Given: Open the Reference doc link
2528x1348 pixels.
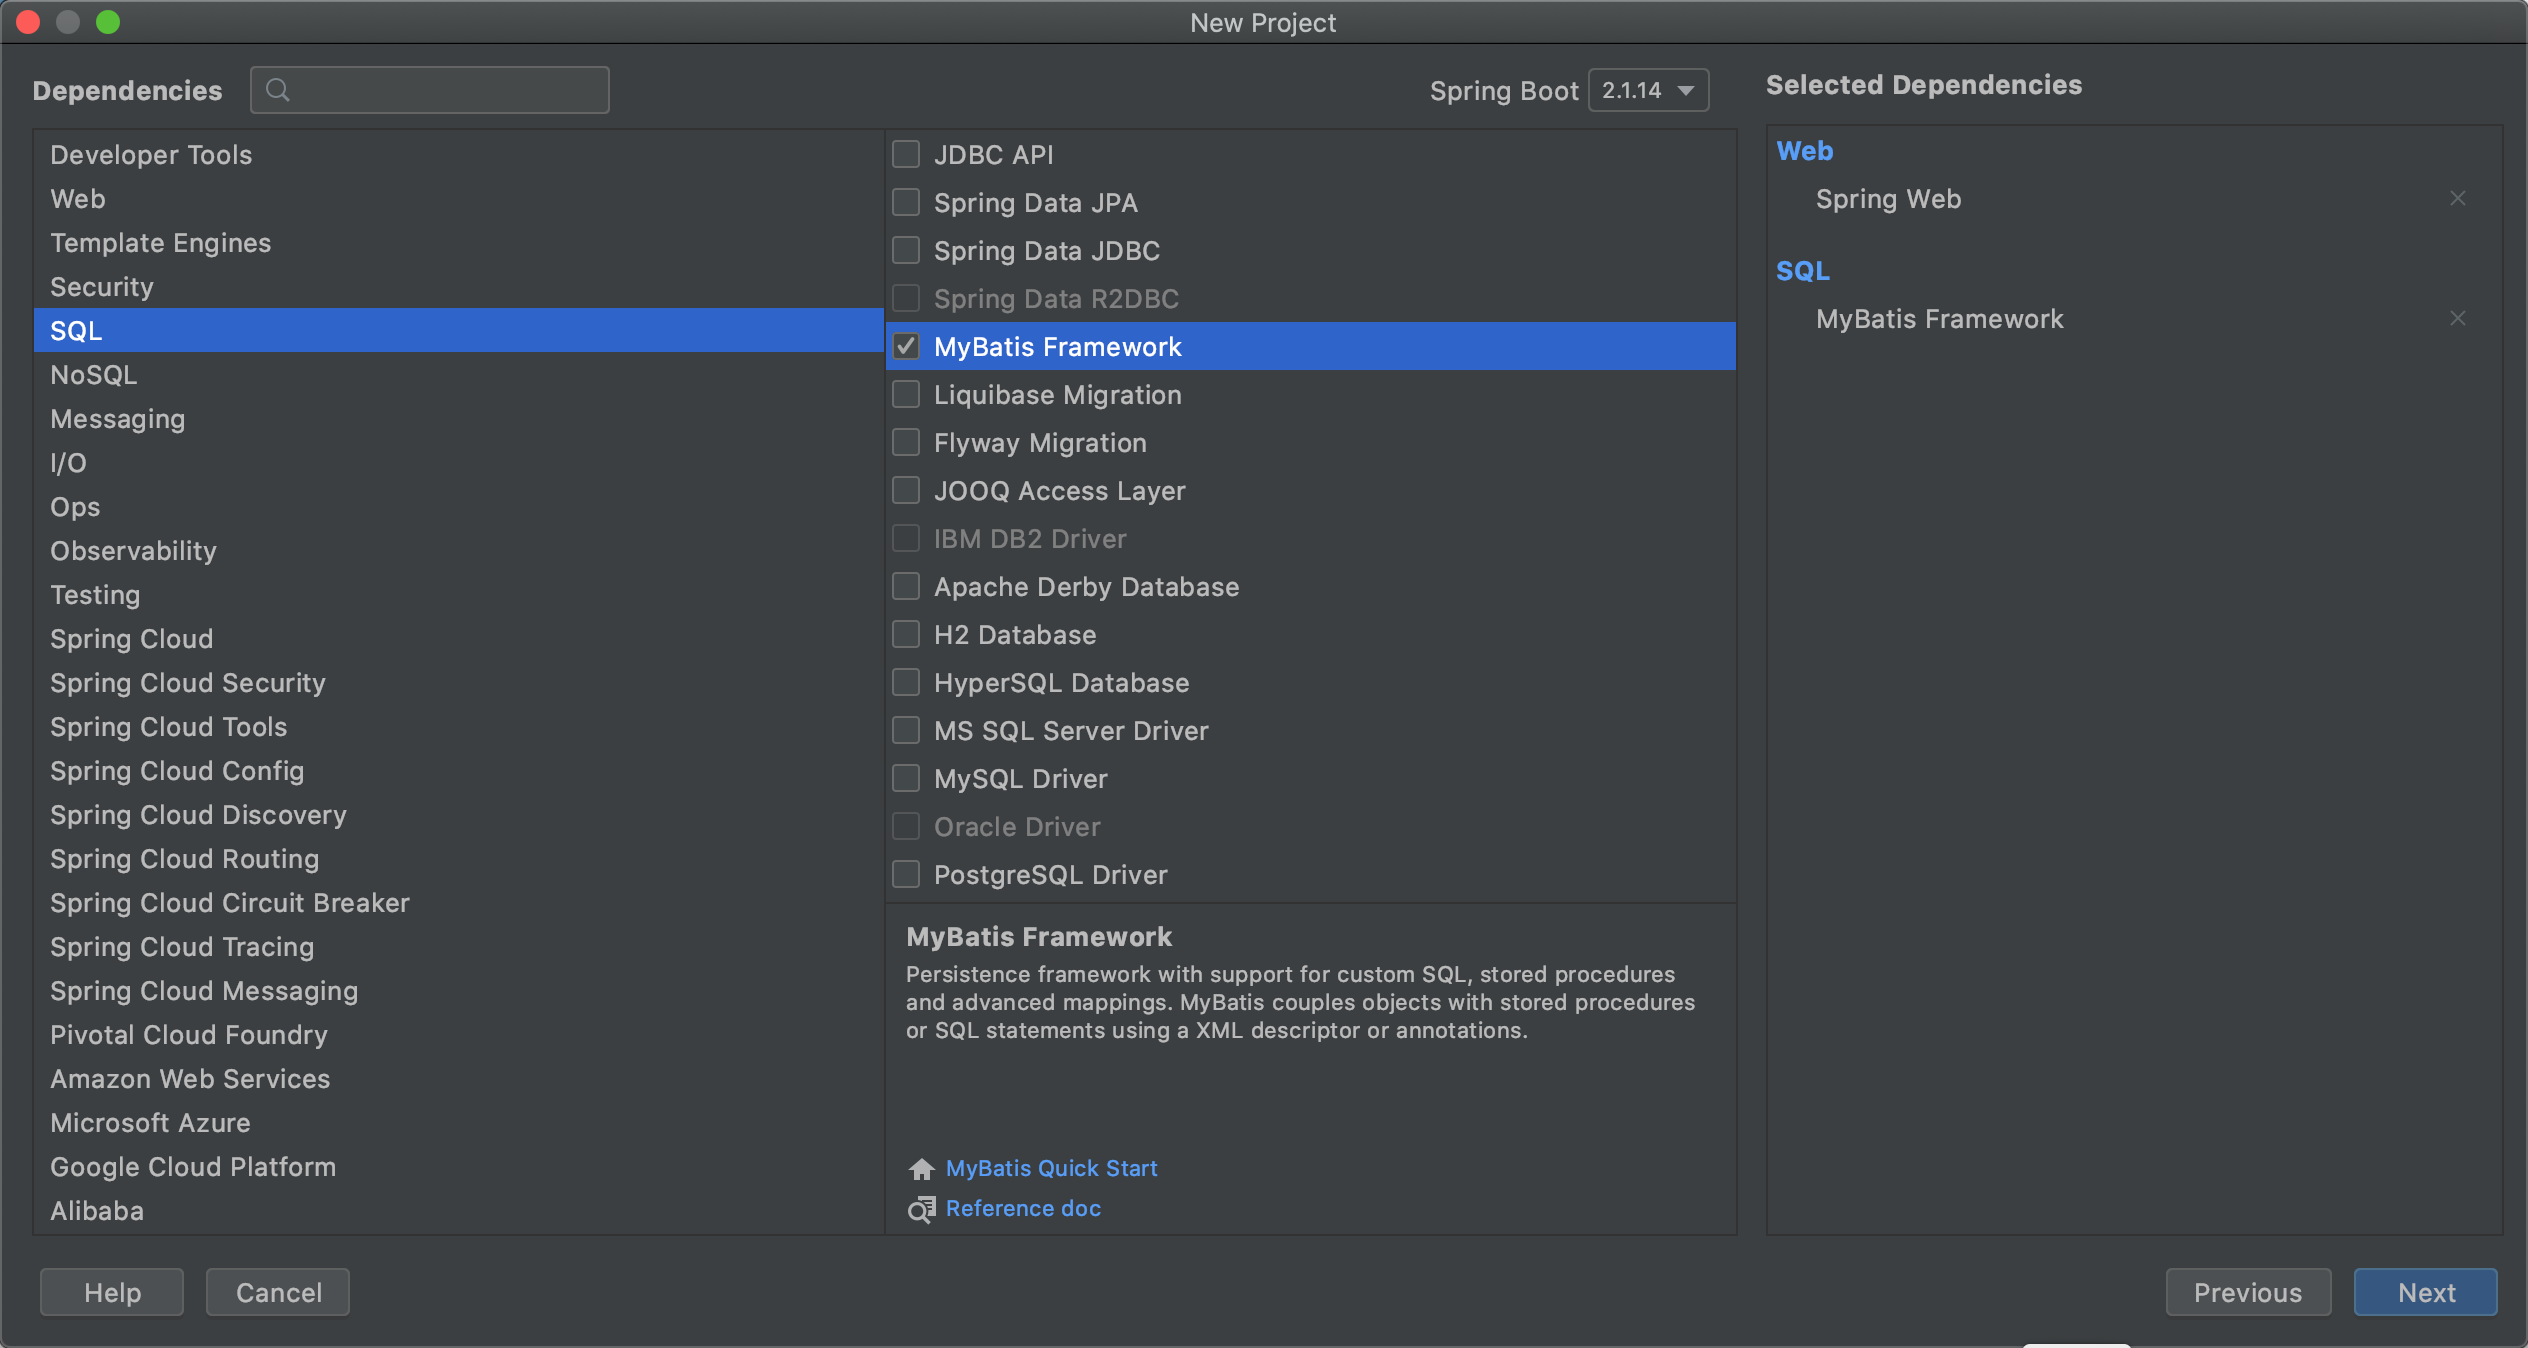Looking at the screenshot, I should [1023, 1208].
